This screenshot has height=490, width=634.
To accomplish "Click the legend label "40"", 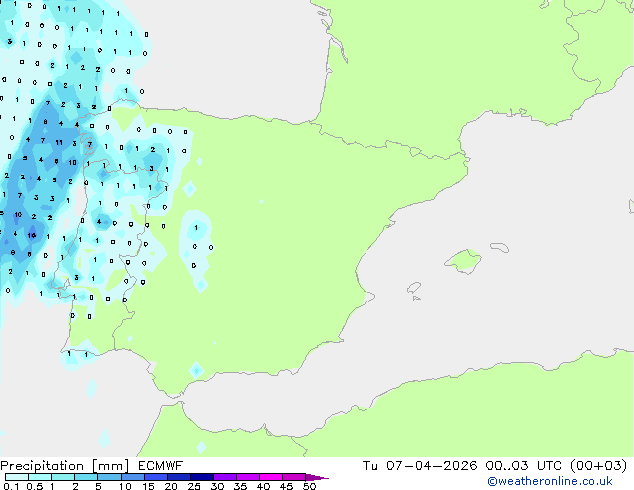I will pos(263,486).
